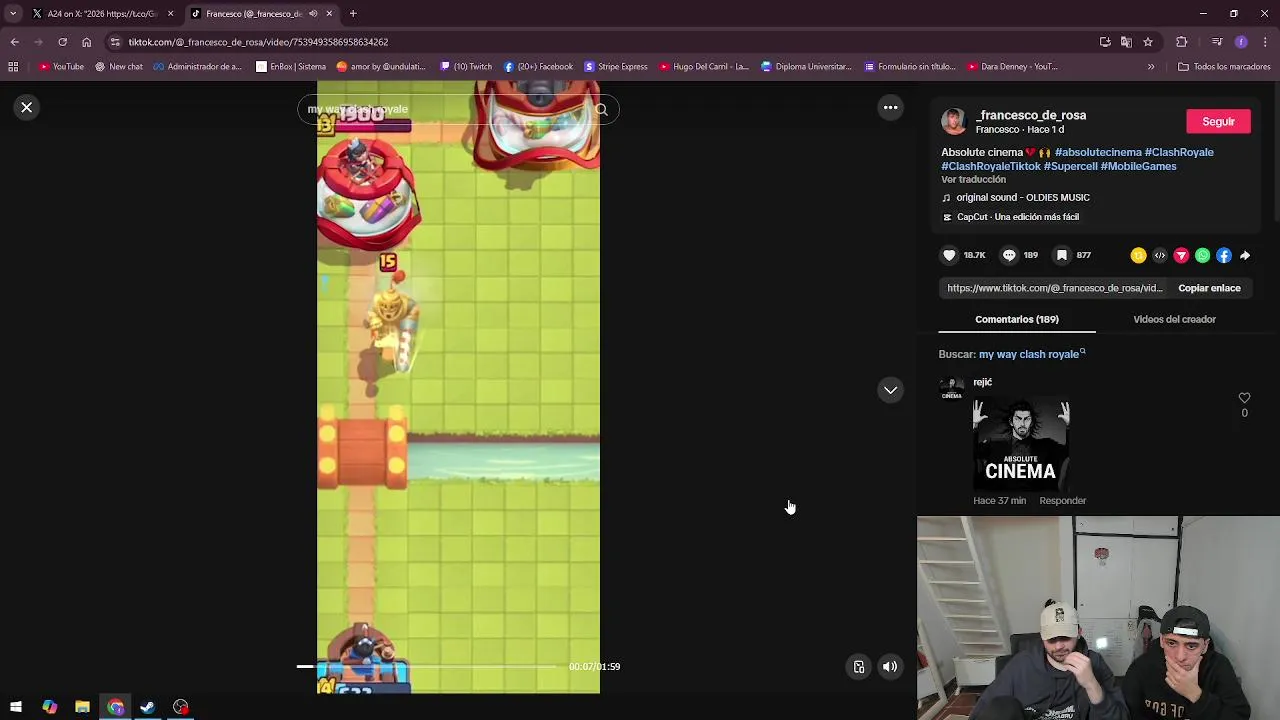Click the install app icon in the address bar
The height and width of the screenshot is (720, 1280).
[x=1105, y=42]
